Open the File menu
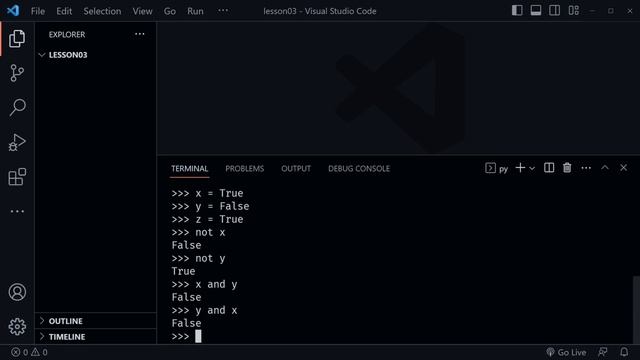Screen dimensions: 640x360 (x=38, y=11)
